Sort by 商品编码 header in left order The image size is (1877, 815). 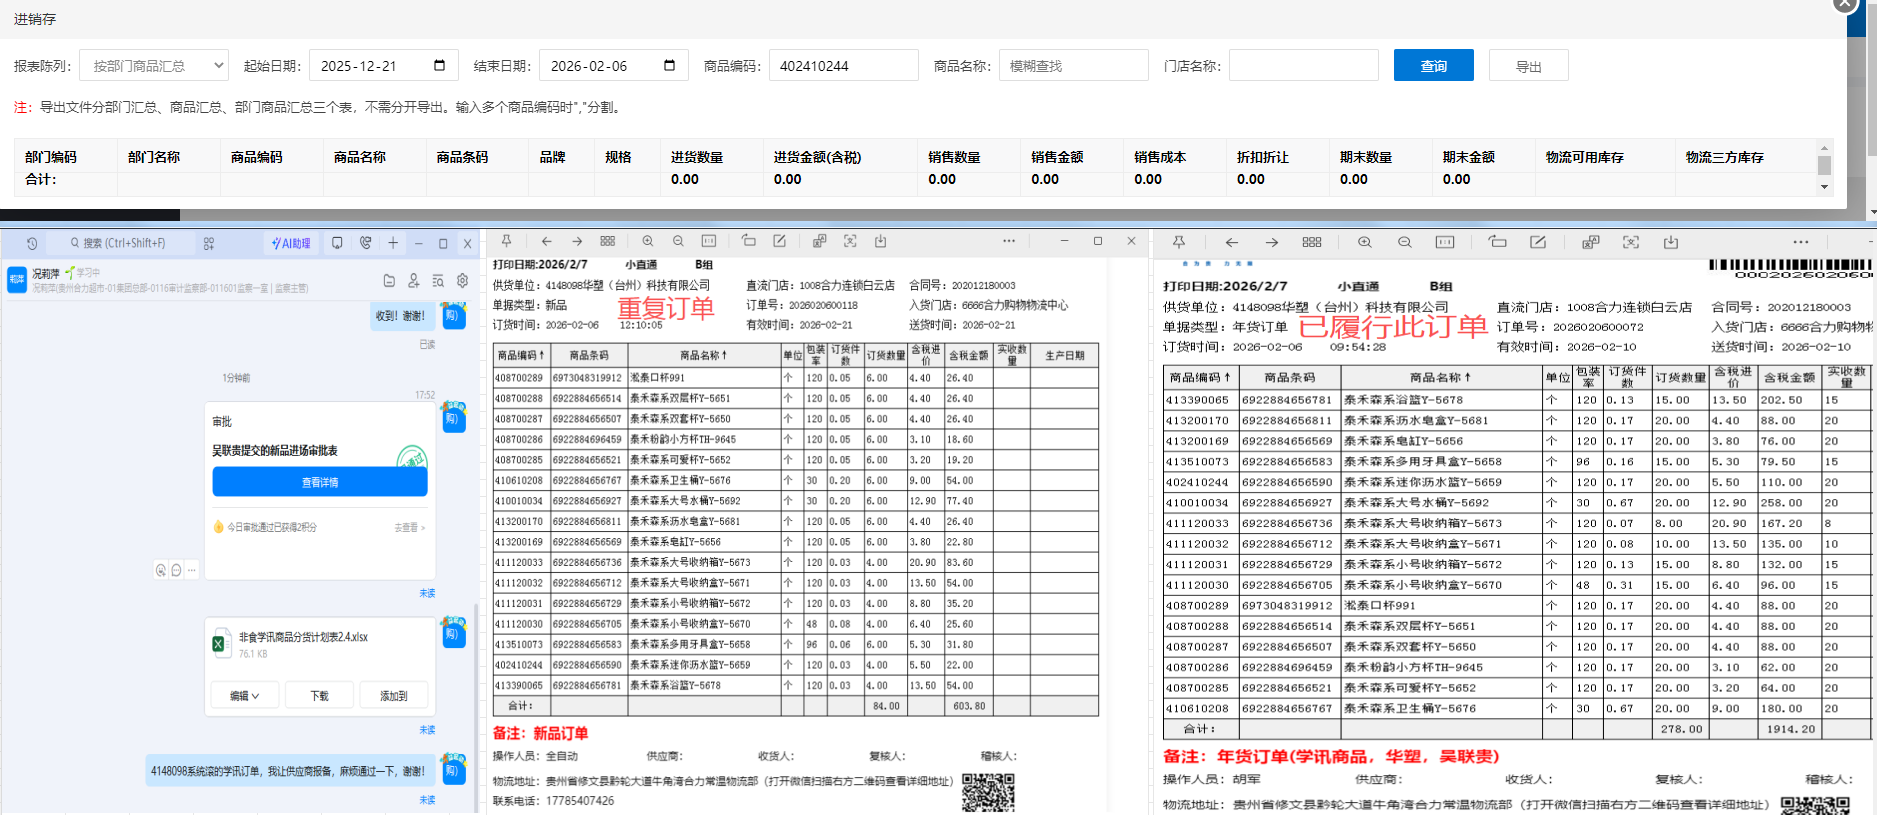click(x=520, y=355)
